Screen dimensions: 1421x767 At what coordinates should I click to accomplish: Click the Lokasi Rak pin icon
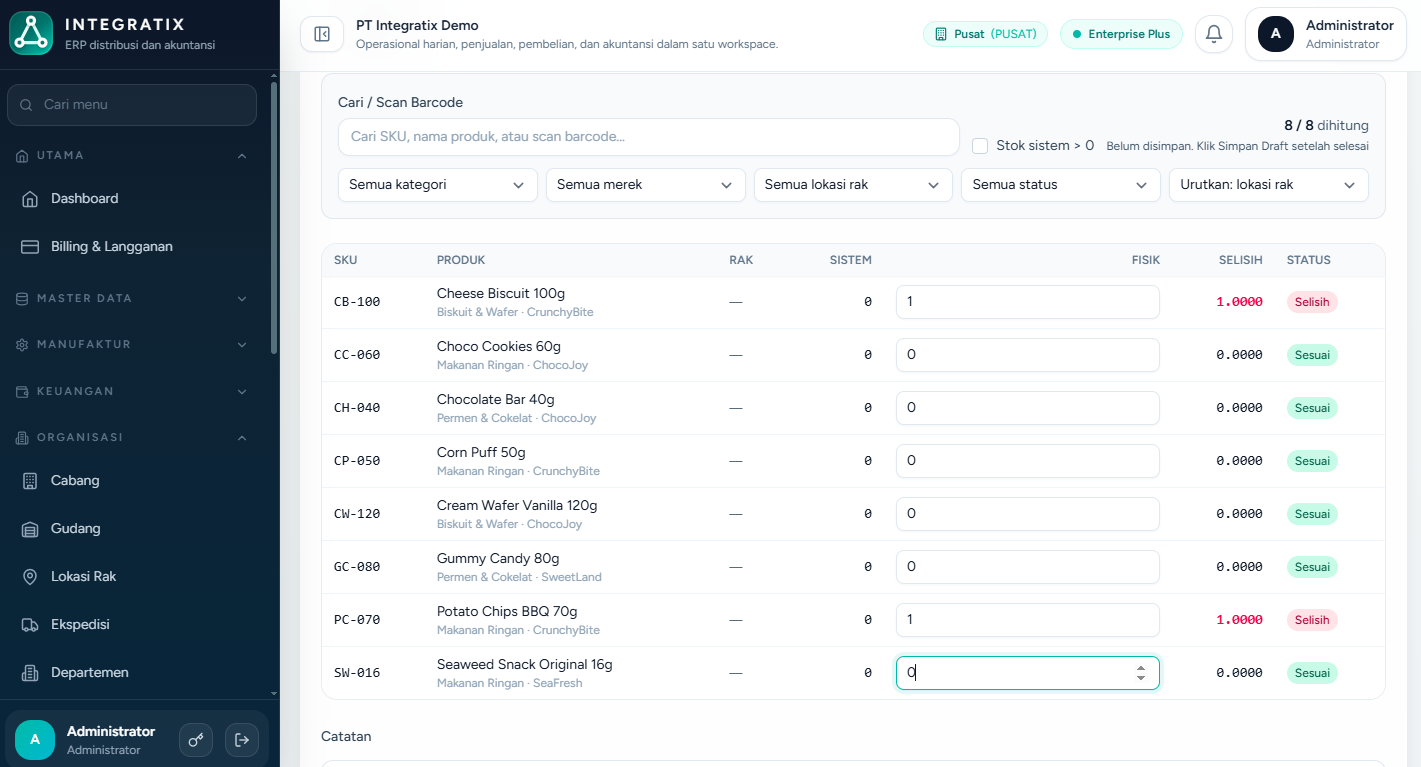(x=30, y=577)
